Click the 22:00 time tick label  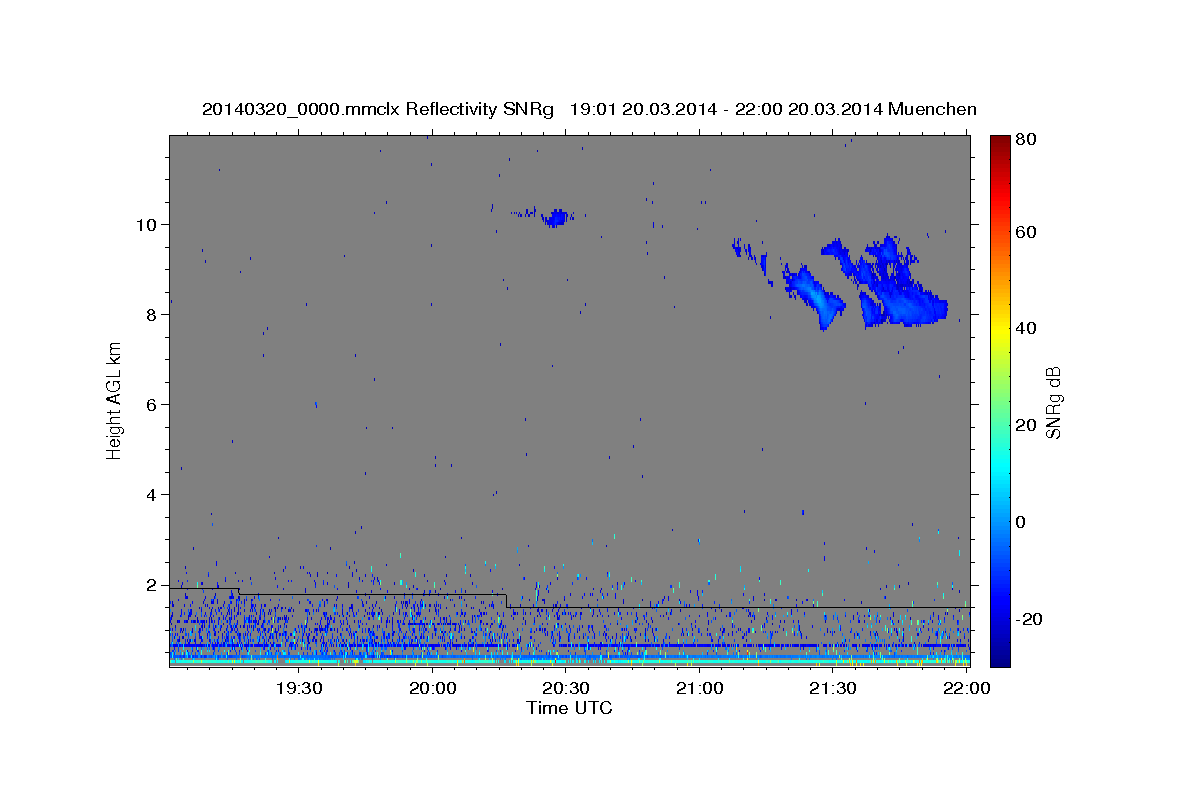(966, 688)
